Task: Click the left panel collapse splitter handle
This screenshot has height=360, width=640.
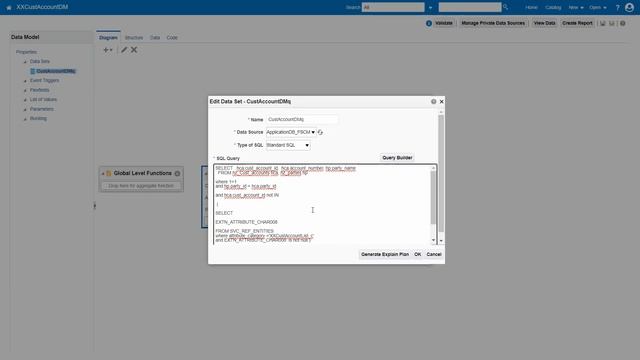Action: coord(95,206)
